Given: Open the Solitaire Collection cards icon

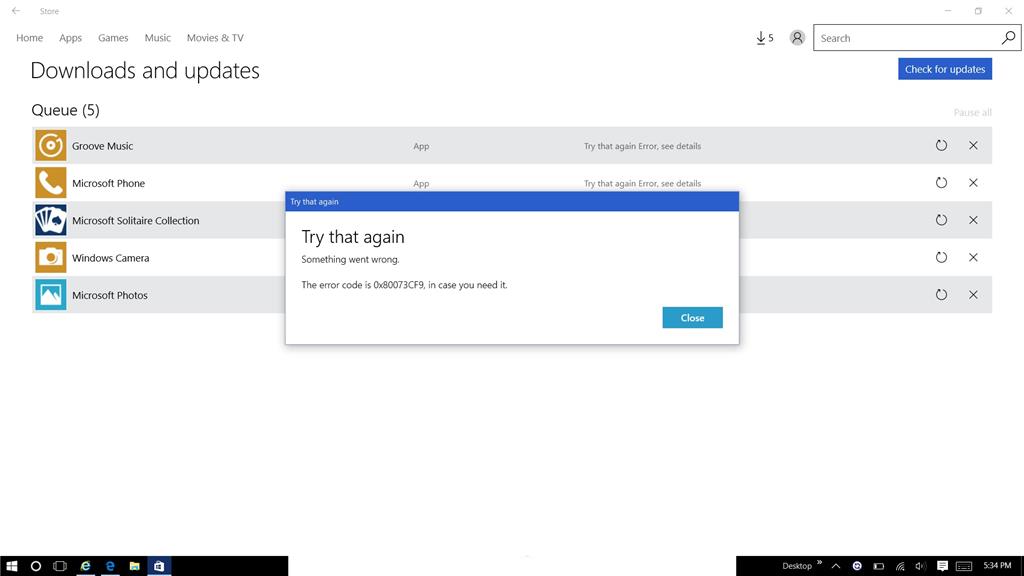Looking at the screenshot, I should (50, 220).
